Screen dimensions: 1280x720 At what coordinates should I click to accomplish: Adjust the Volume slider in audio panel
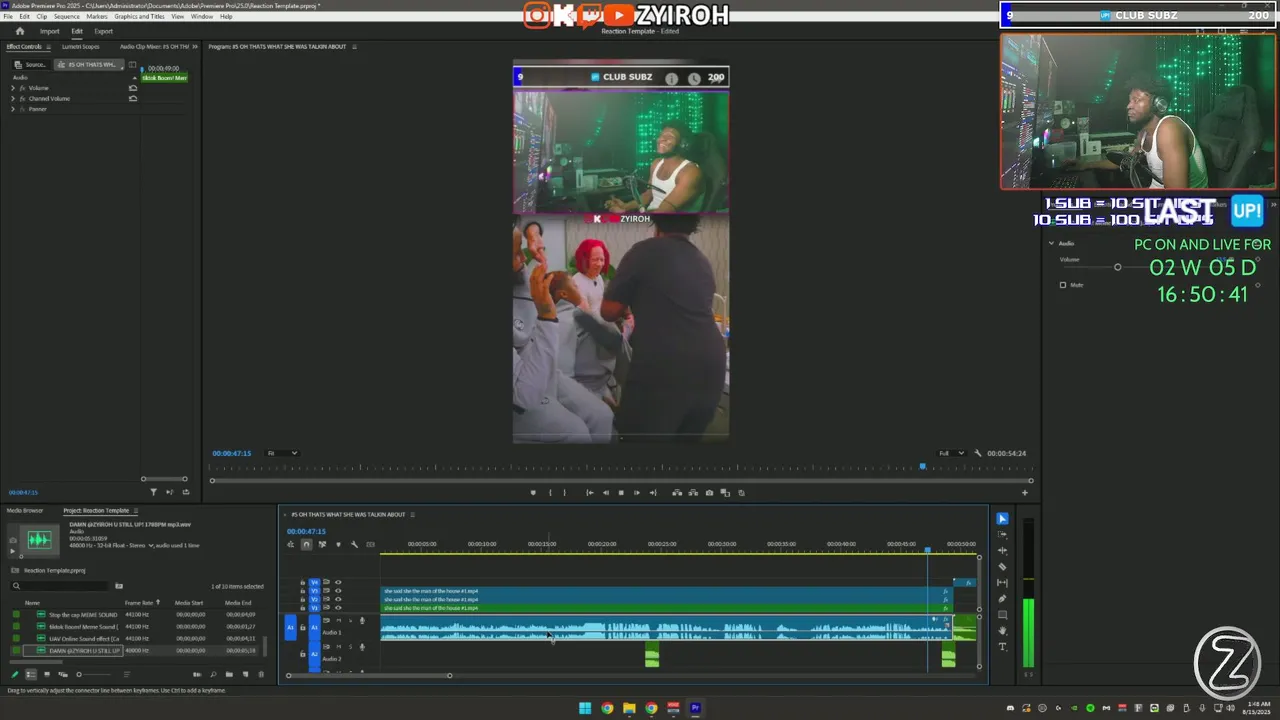pos(1118,267)
